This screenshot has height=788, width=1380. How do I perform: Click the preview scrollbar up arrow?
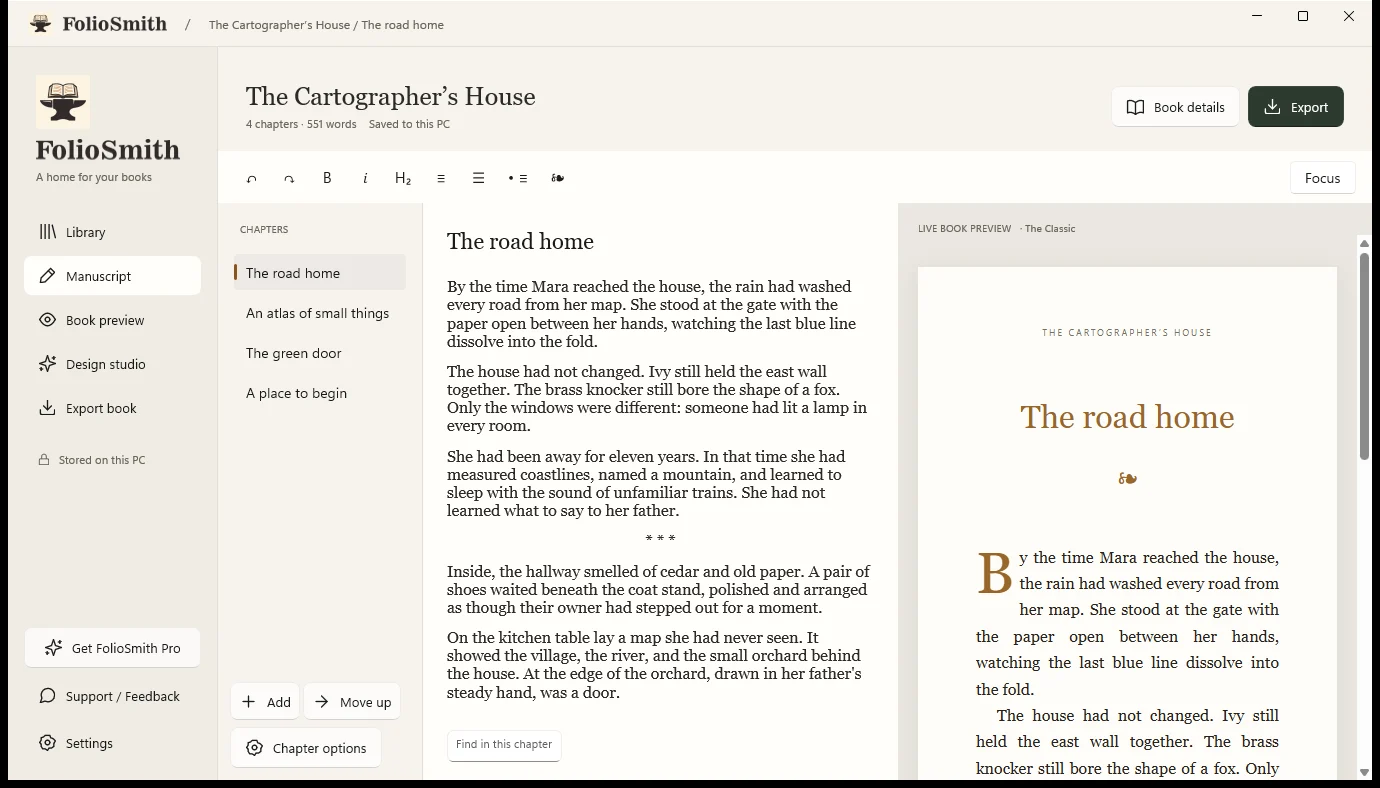pyautogui.click(x=1364, y=244)
